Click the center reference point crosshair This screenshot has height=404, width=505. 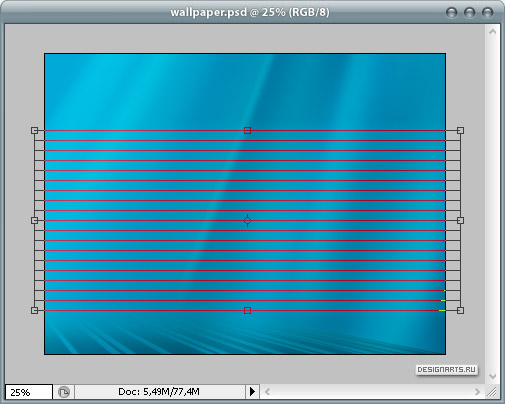coord(247,220)
